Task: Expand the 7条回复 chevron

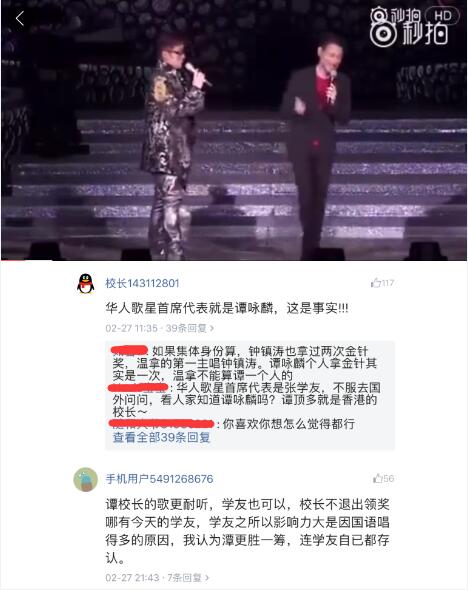Action: point(207,577)
